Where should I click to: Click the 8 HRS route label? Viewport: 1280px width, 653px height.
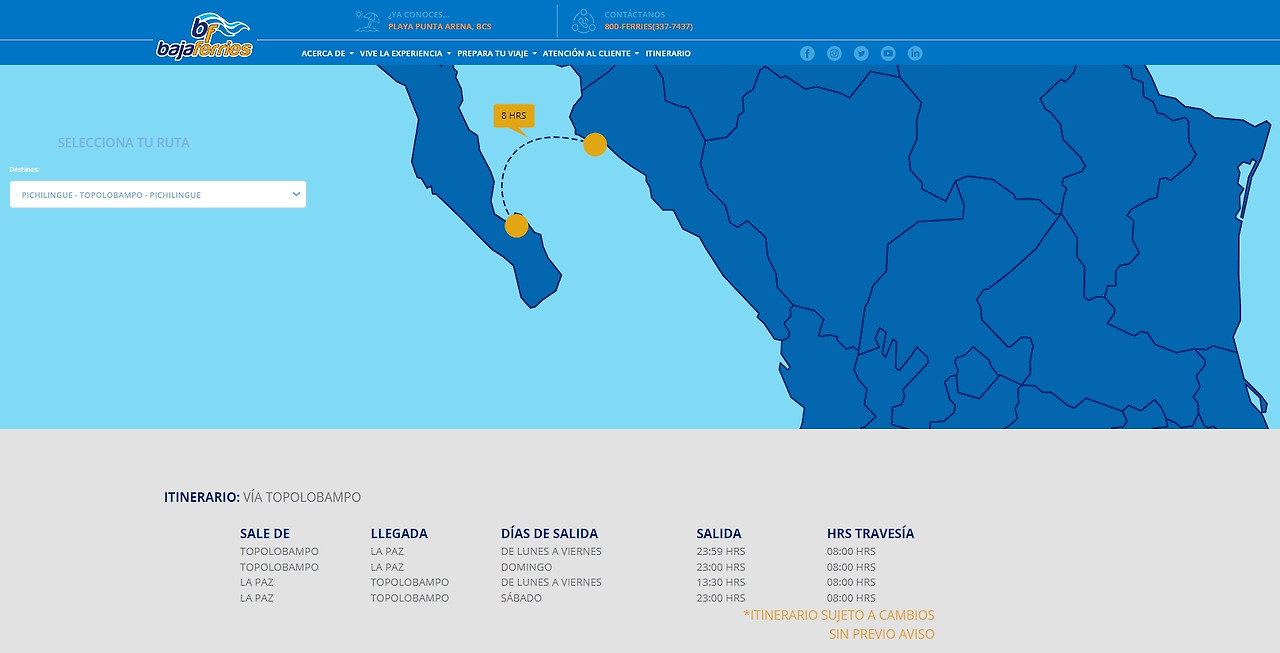click(x=514, y=116)
